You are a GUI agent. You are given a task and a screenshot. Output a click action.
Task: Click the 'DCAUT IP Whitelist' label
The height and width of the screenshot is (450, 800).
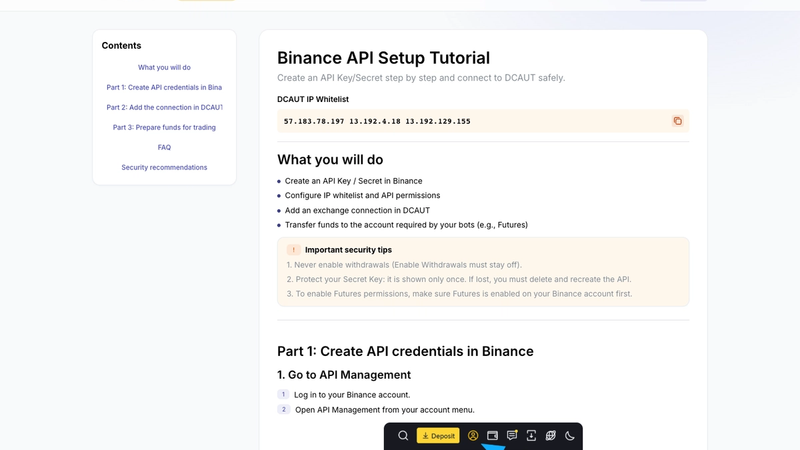313,99
